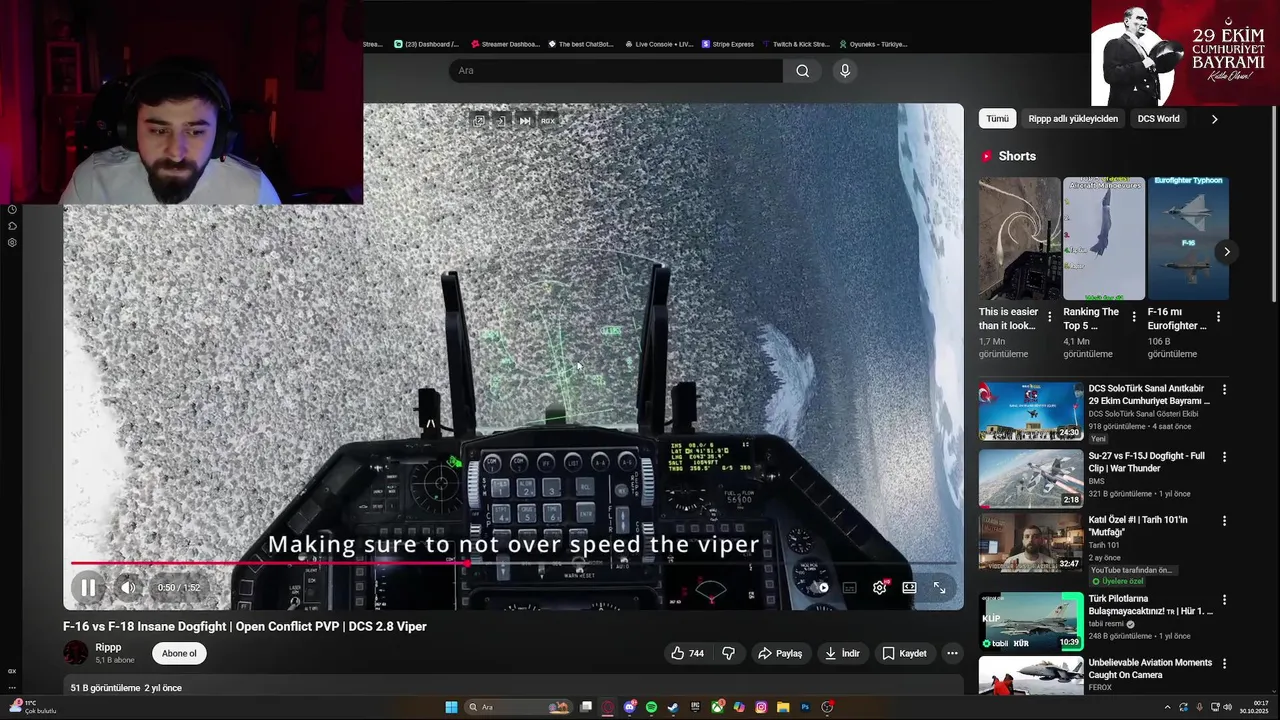Switch to theater mode
Viewport: 1280px width, 720px height.
[909, 588]
